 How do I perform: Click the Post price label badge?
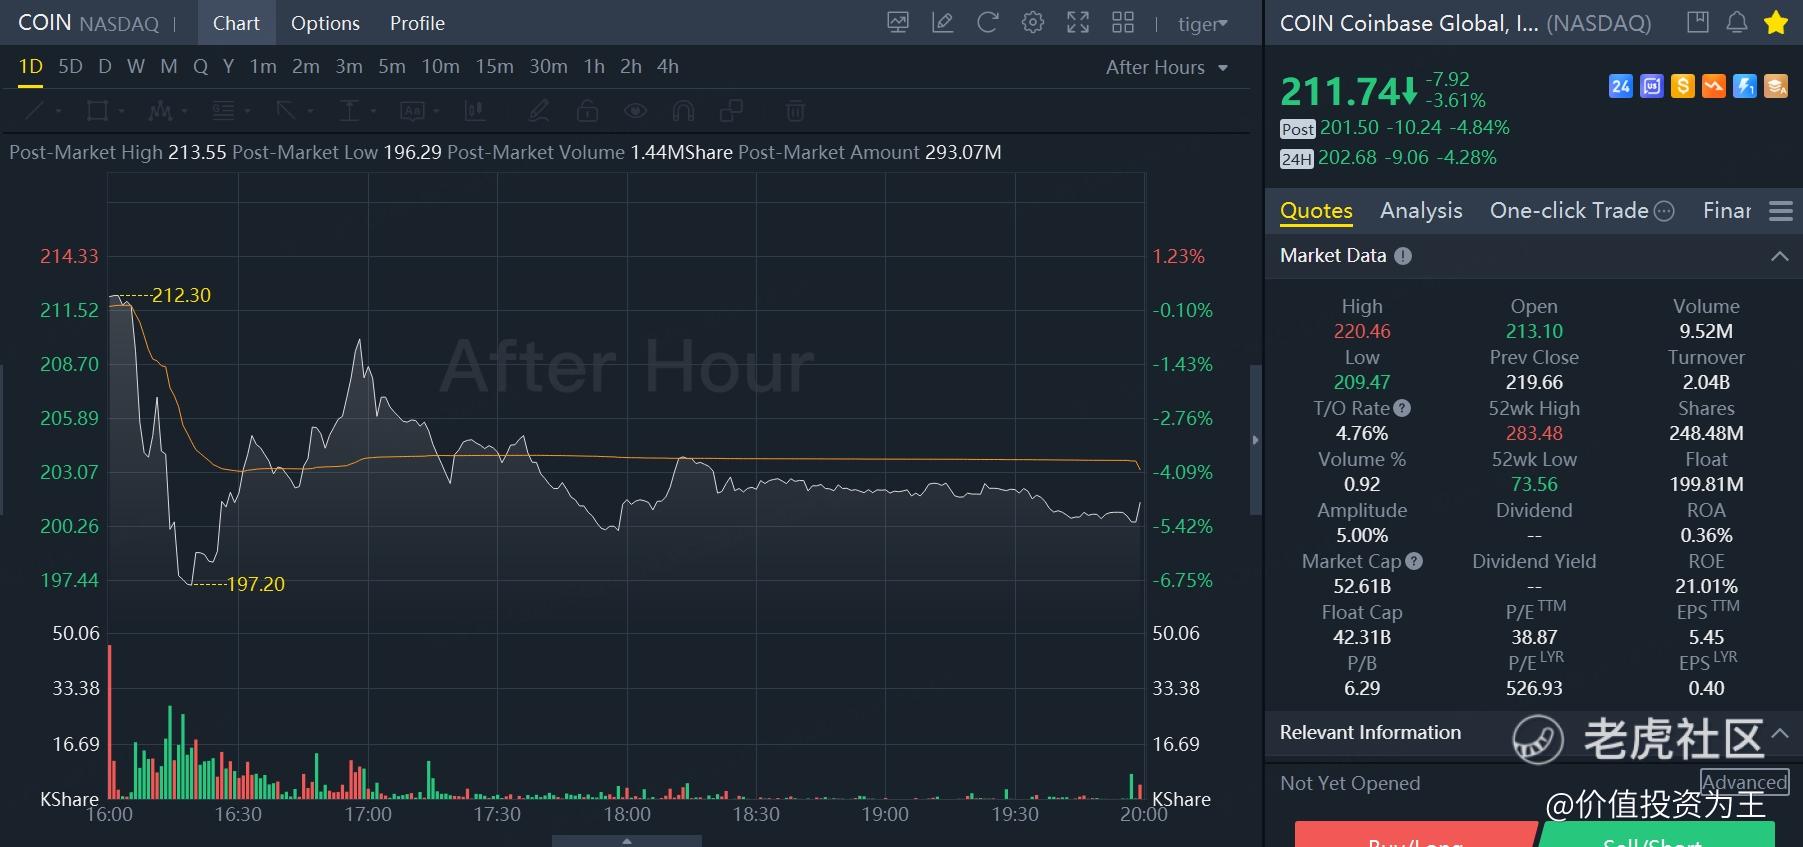pos(1297,129)
